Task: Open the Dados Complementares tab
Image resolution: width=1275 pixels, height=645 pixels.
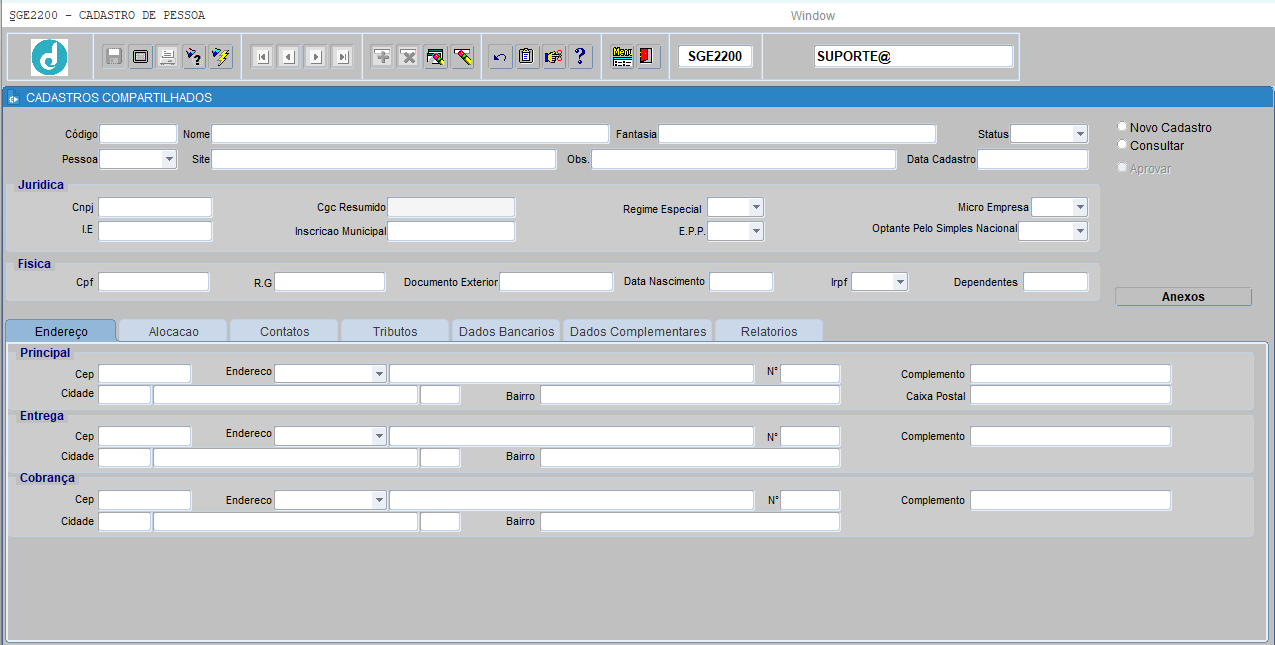Action: tap(638, 331)
